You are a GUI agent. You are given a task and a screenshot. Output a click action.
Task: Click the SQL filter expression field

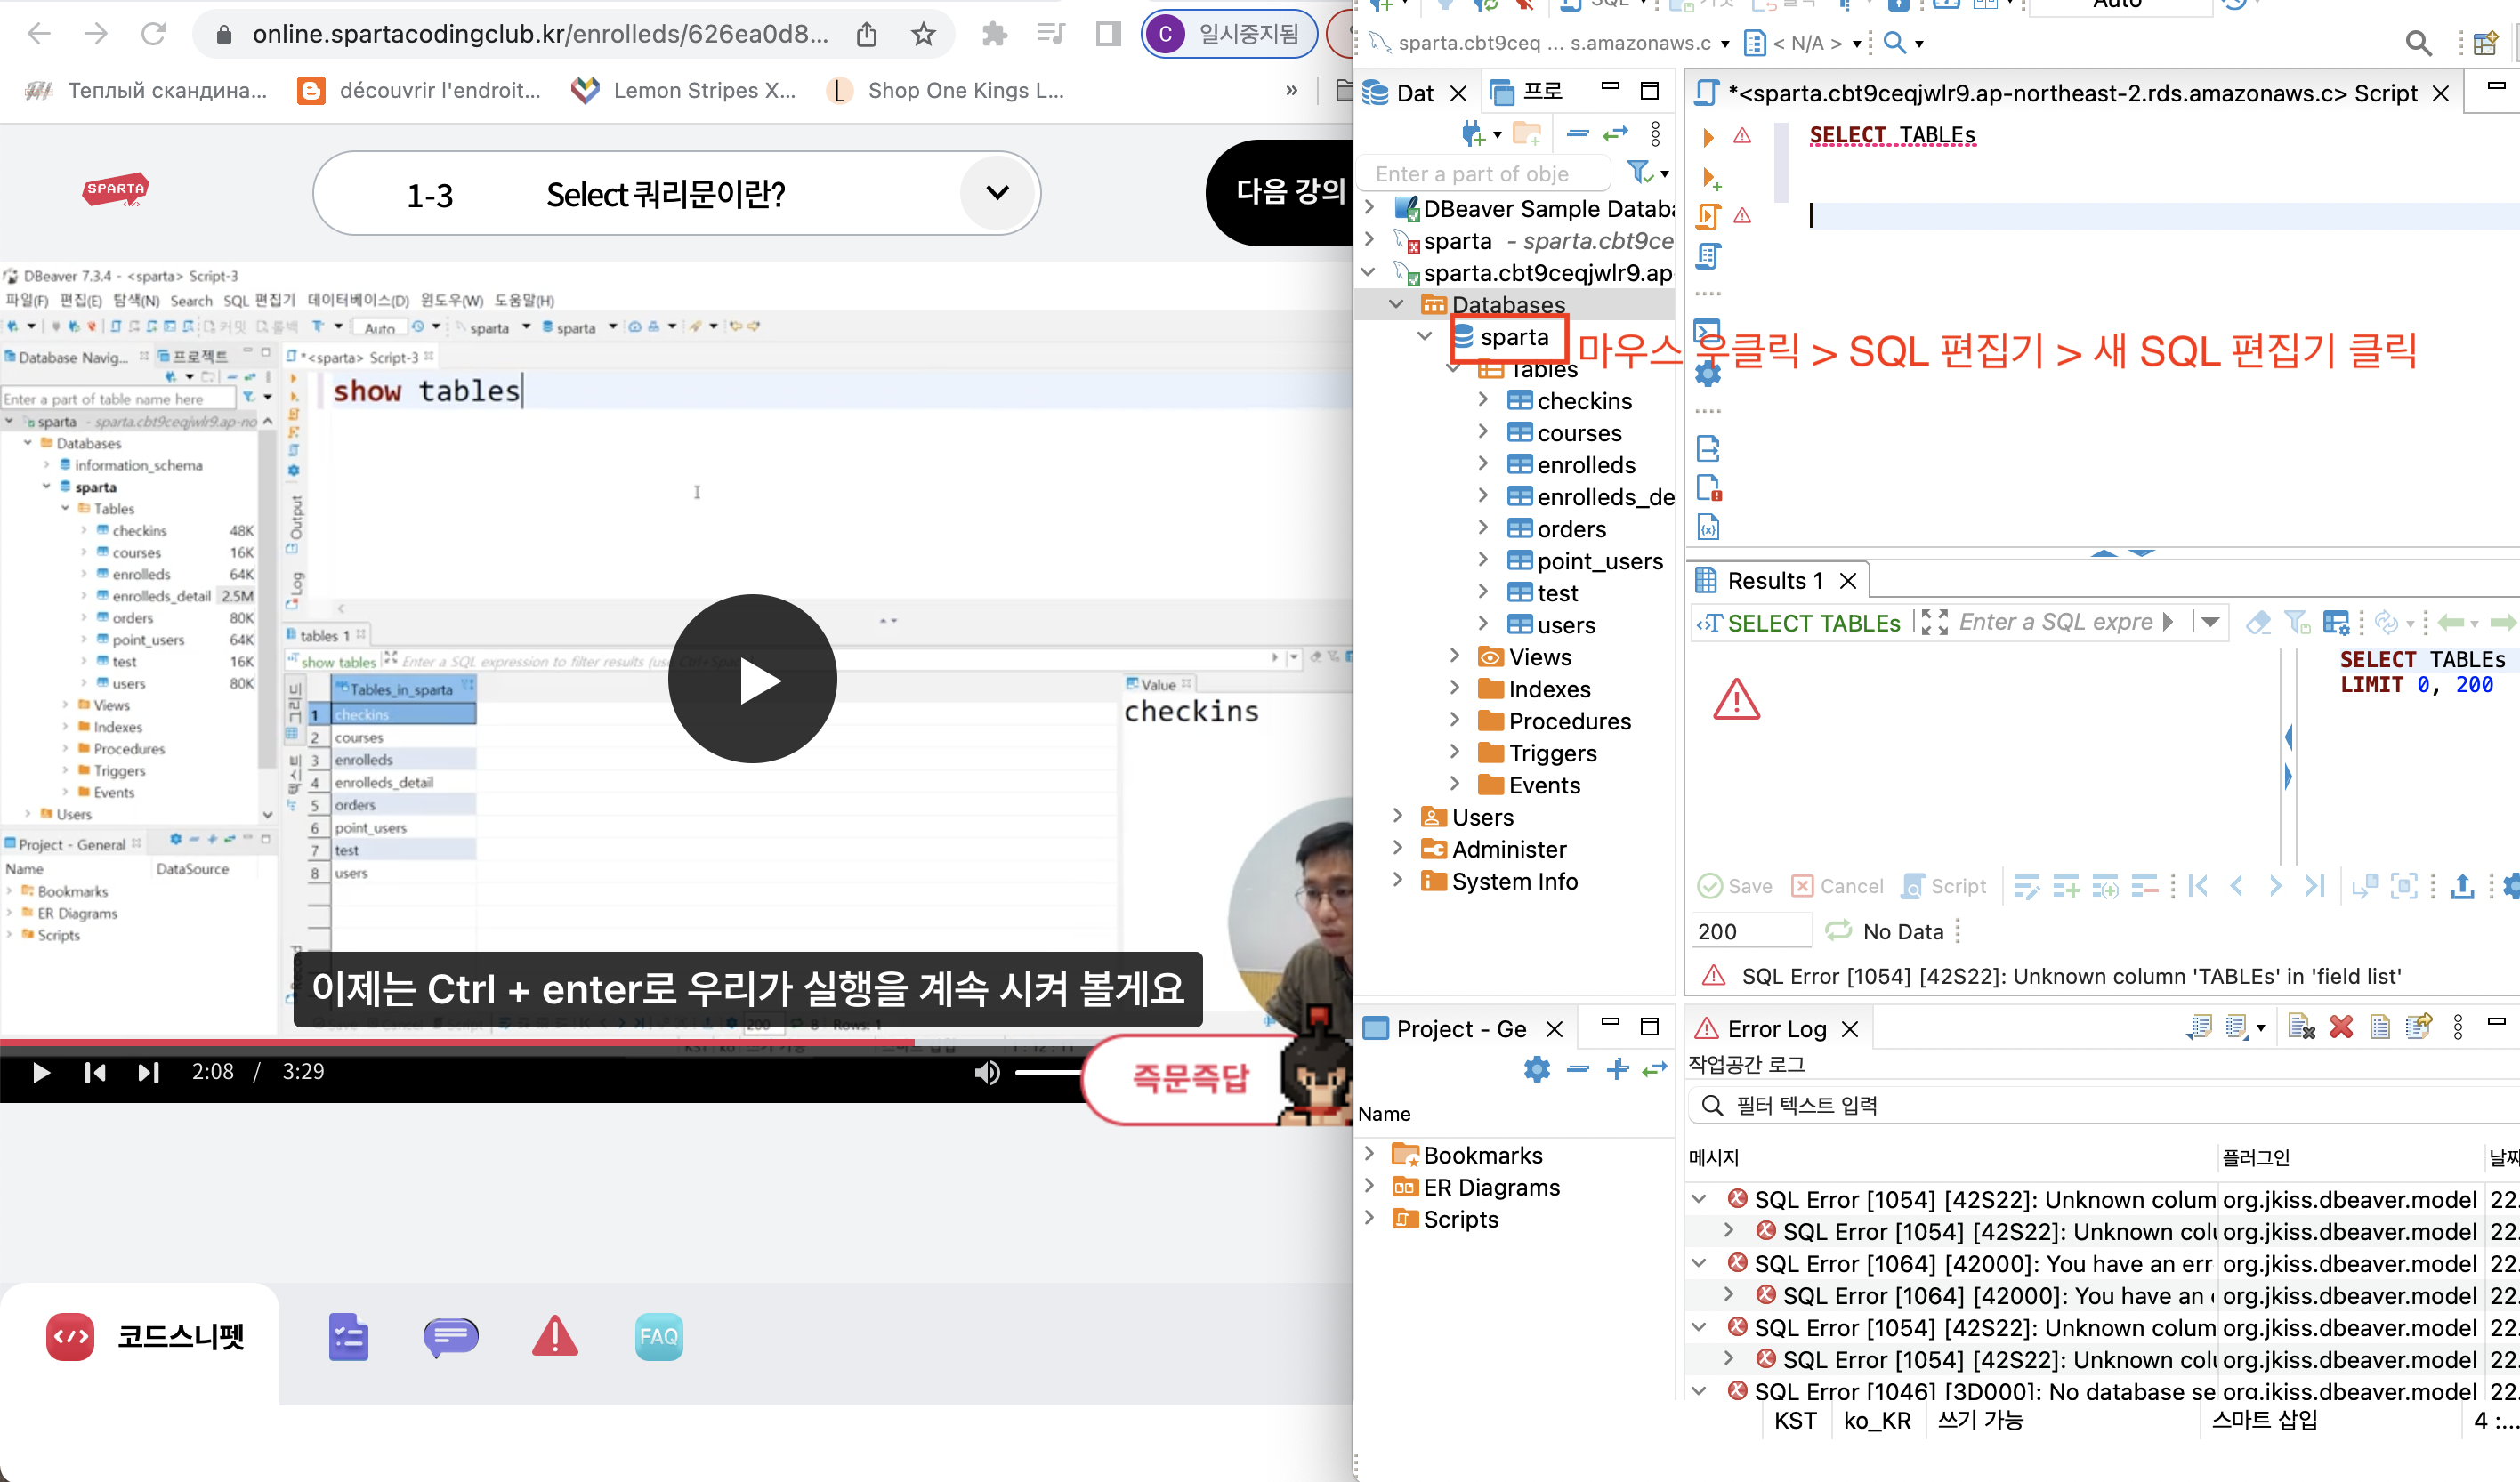coord(2056,622)
